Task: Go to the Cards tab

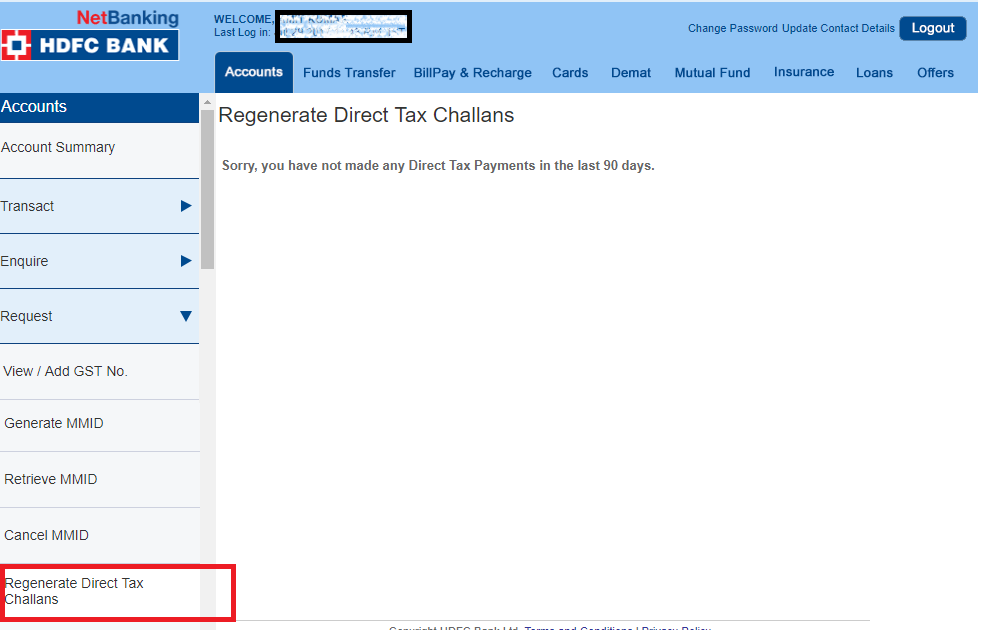Action: (x=570, y=73)
